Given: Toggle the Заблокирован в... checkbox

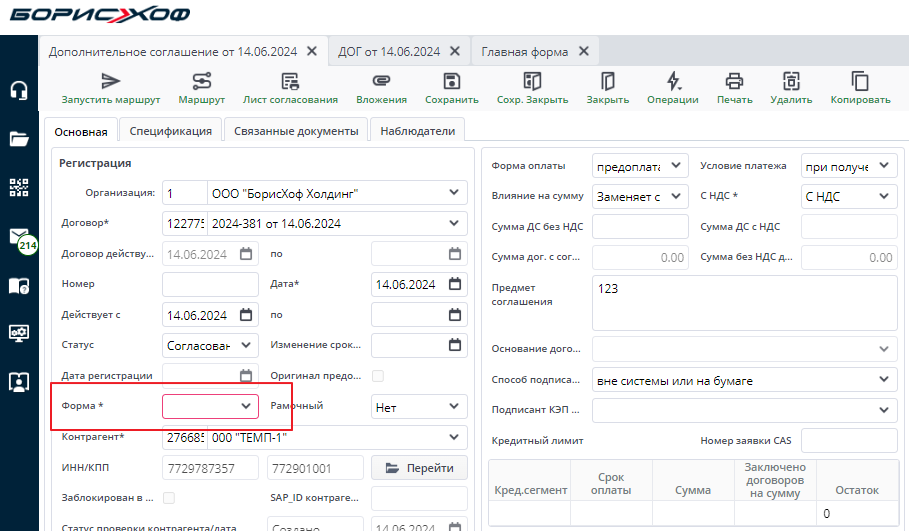Looking at the screenshot, I should click(169, 498).
